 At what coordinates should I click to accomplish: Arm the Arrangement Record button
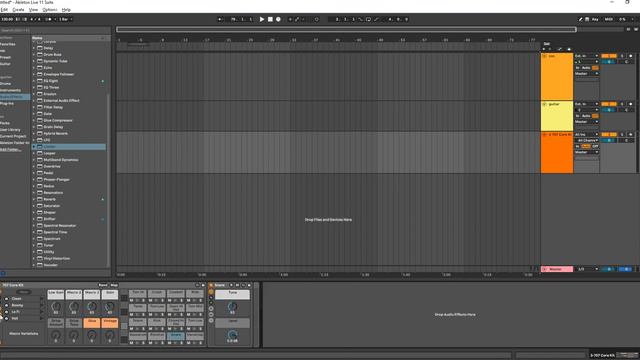point(278,19)
